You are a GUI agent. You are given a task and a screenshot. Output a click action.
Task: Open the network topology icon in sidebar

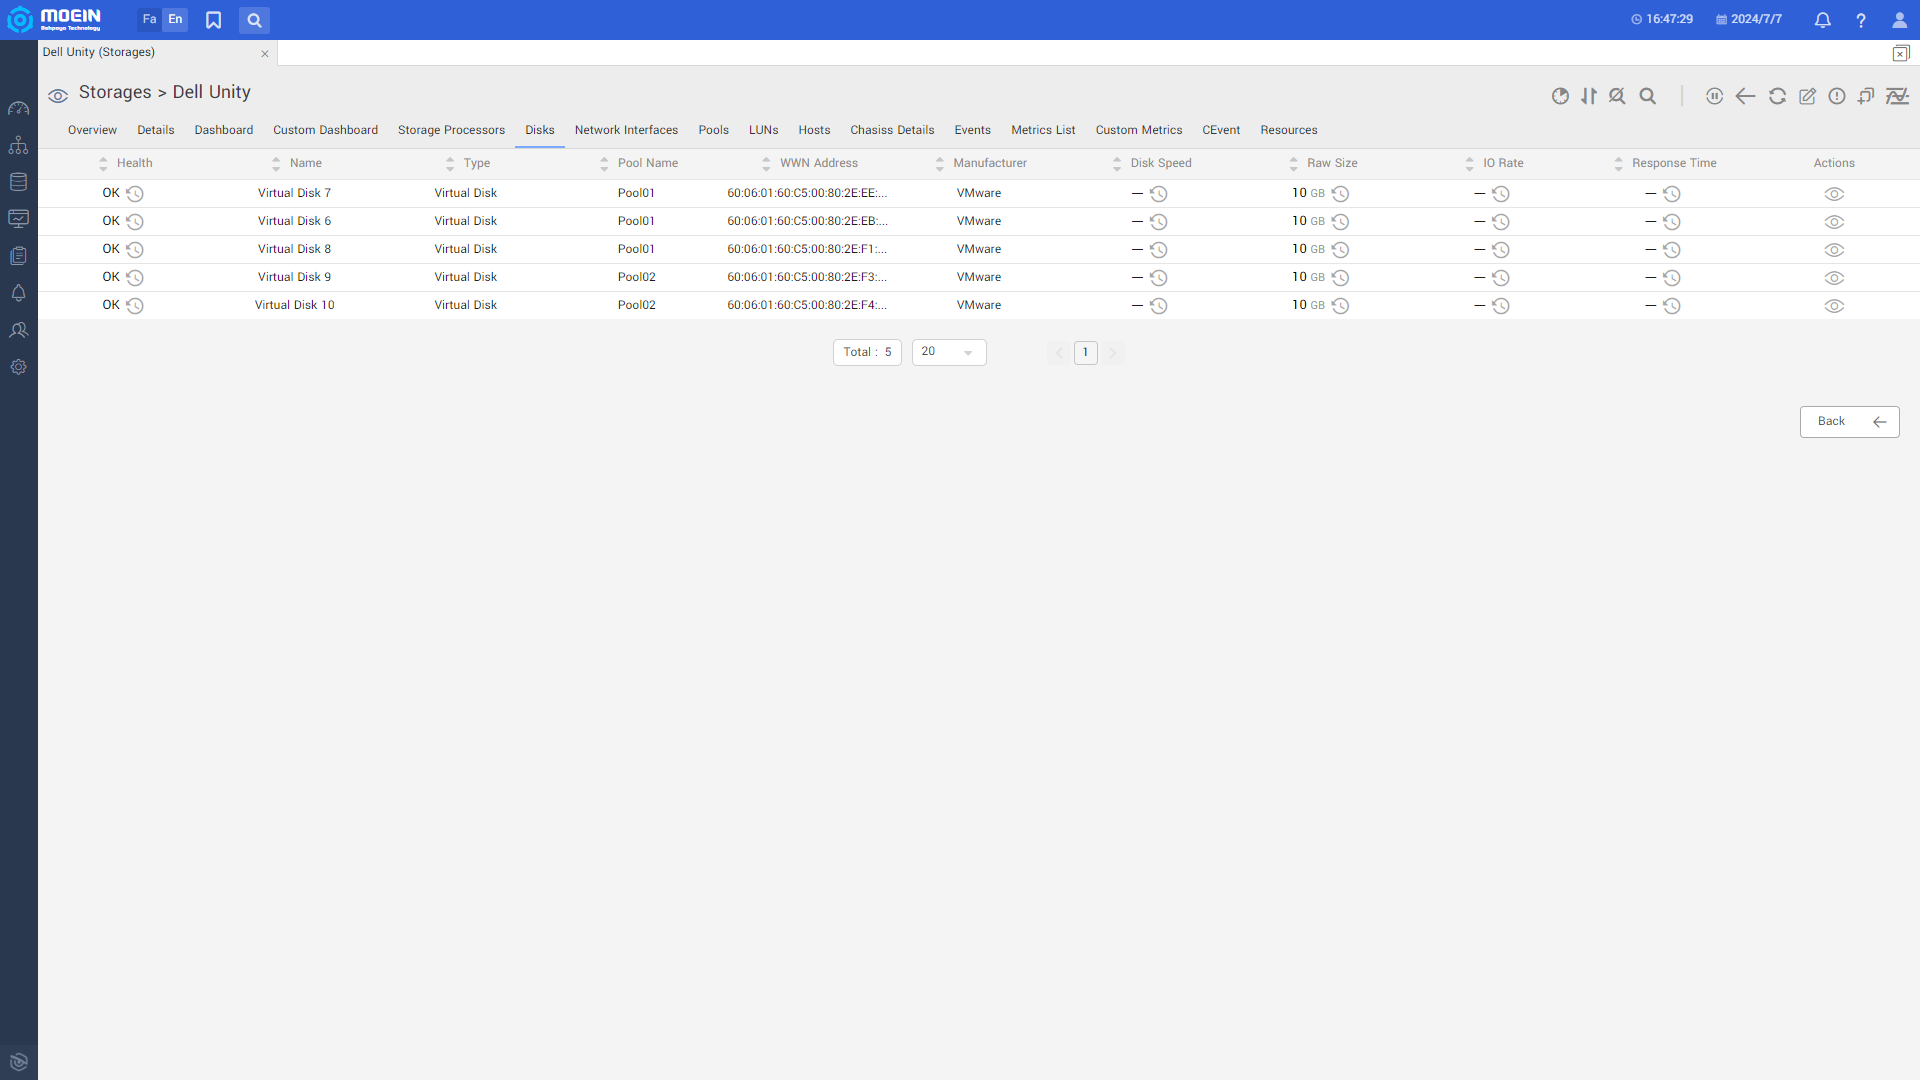tap(18, 145)
